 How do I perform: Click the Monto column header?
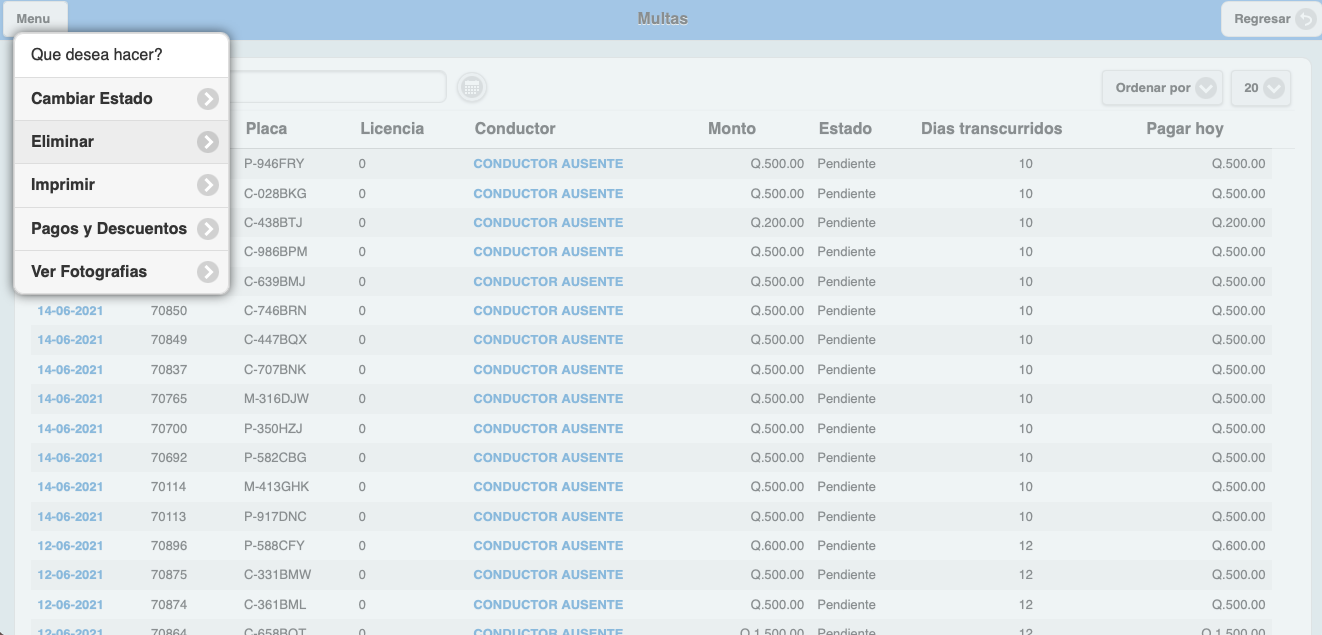pyautogui.click(x=731, y=129)
